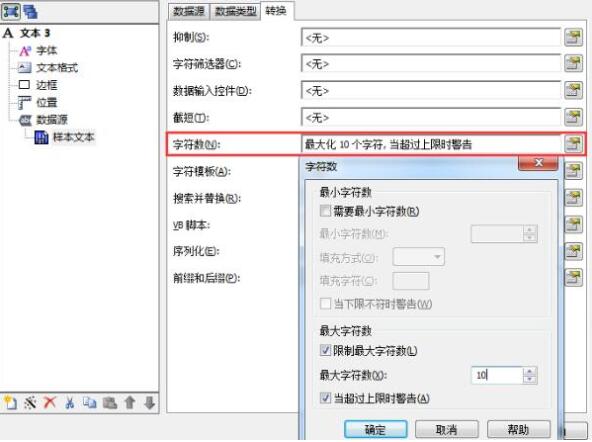
Task: Click the 字符筛选器 value field
Action: (431, 63)
